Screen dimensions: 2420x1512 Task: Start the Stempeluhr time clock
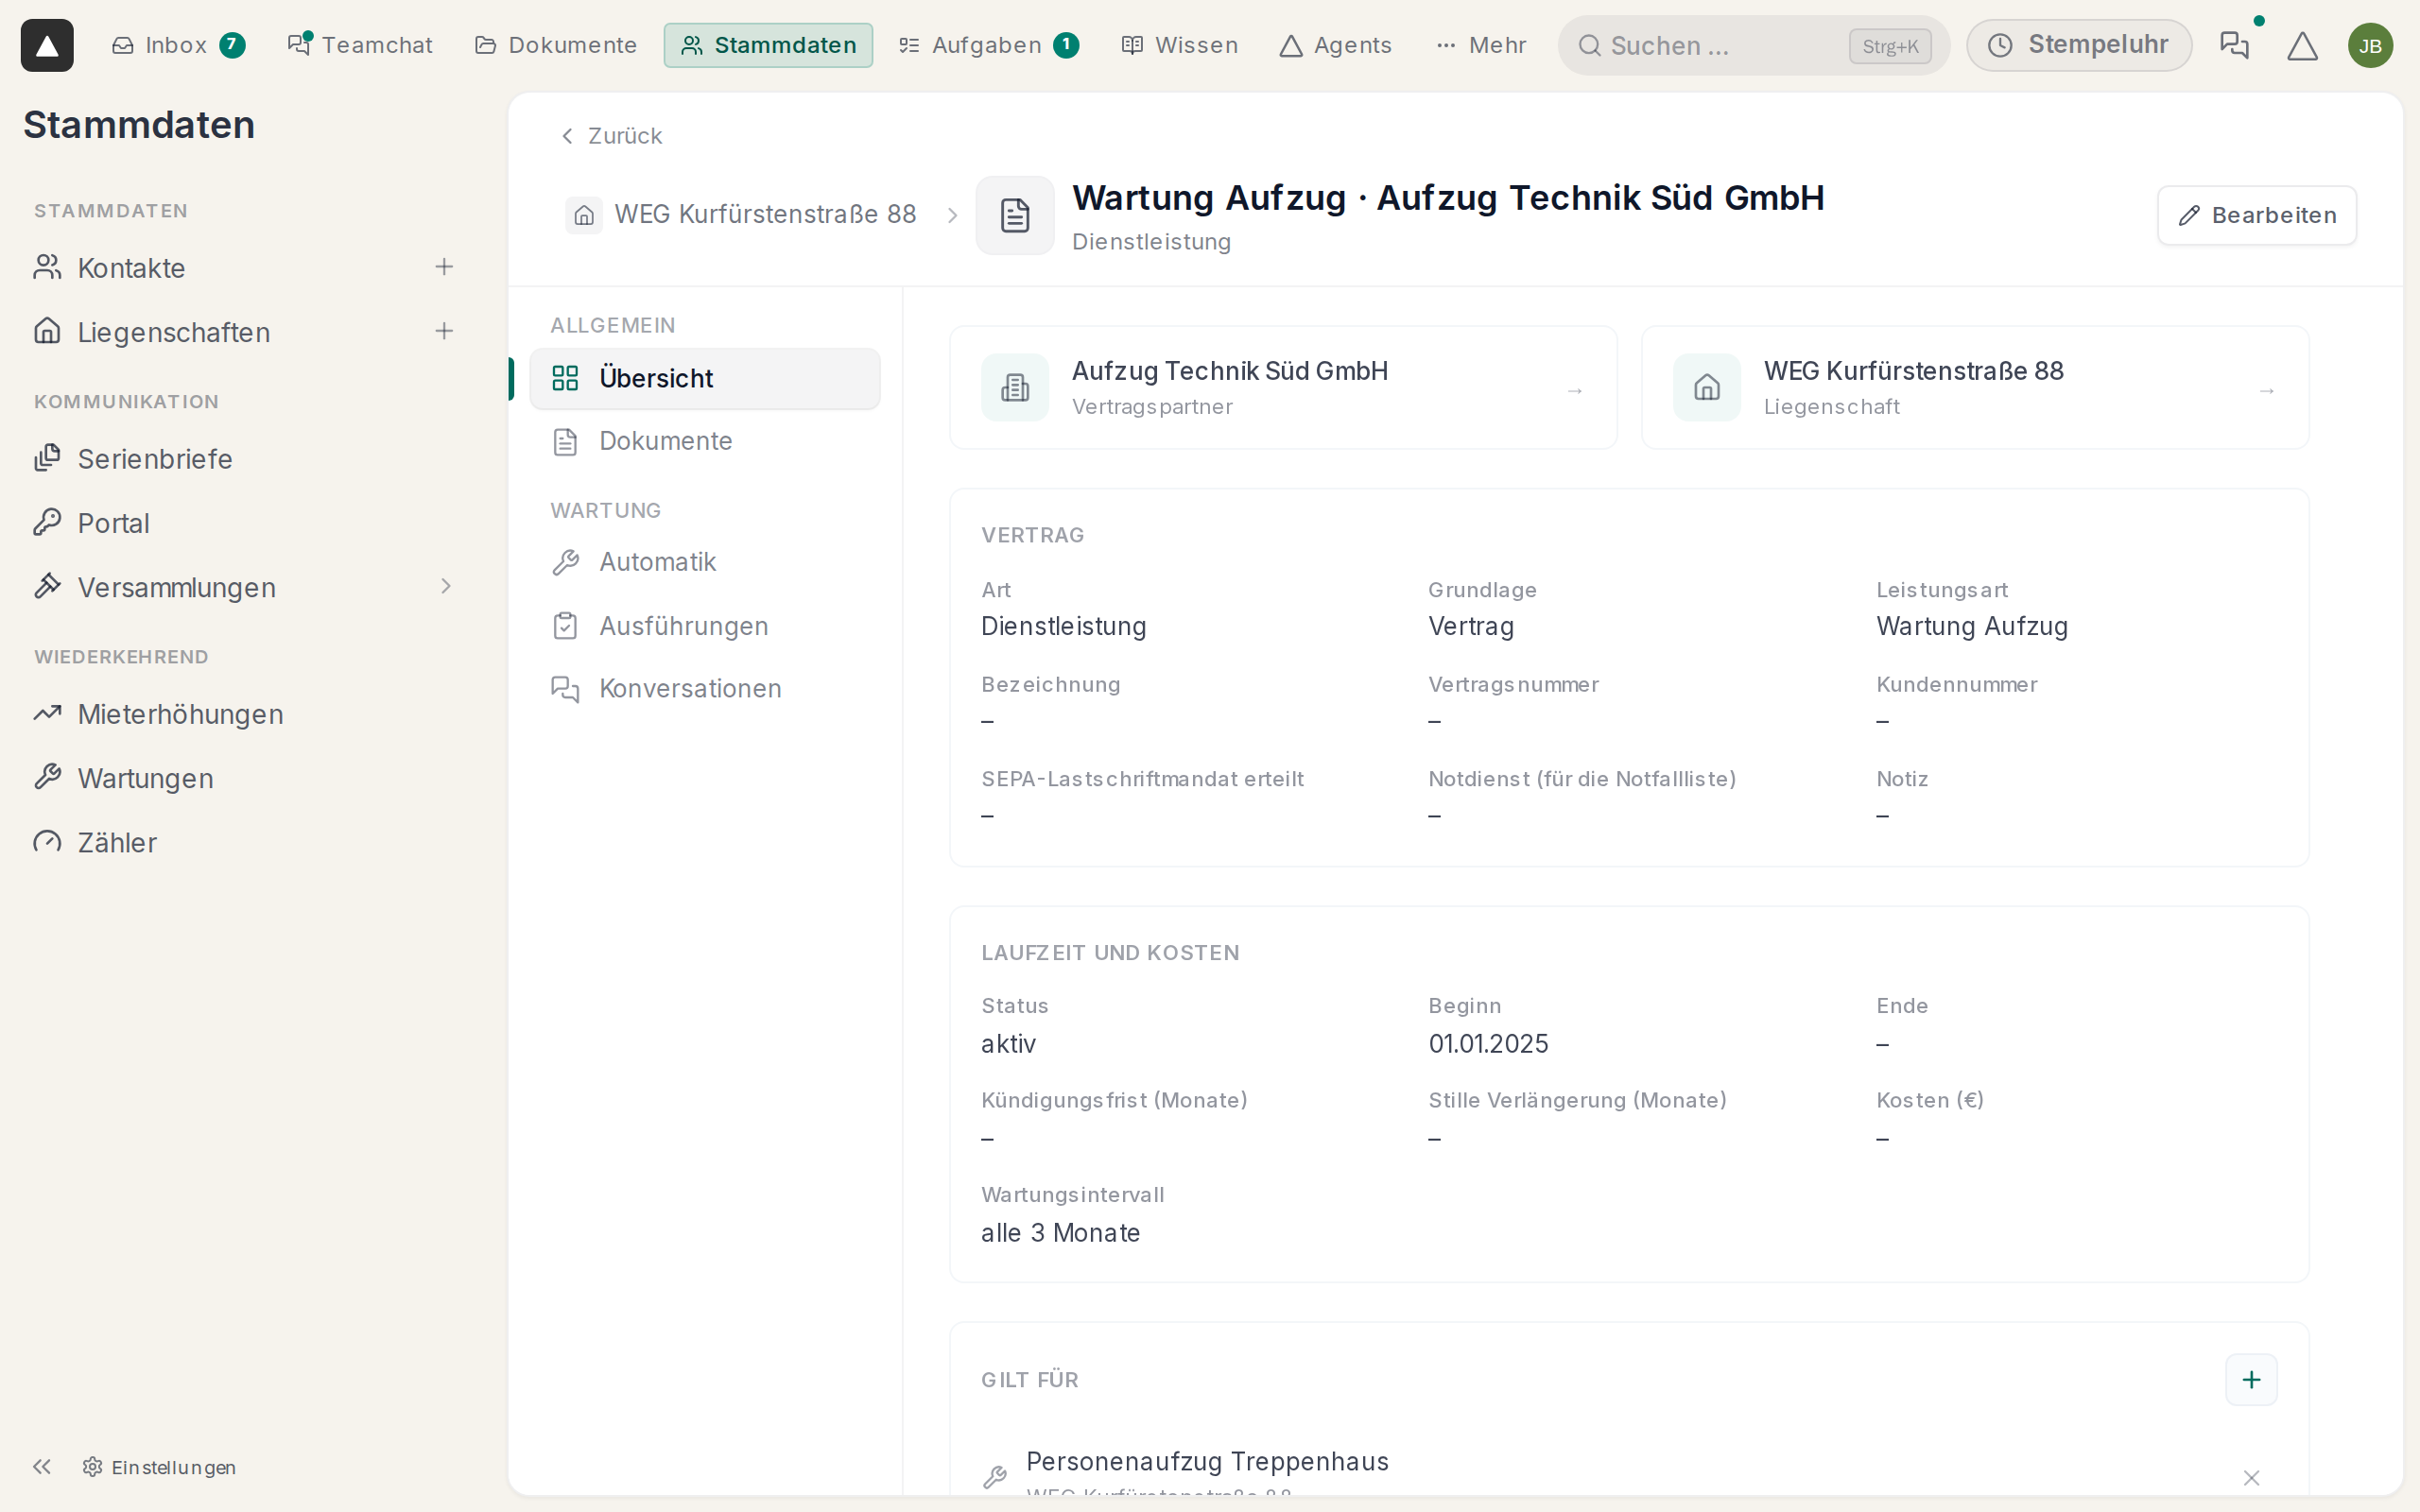(x=2078, y=45)
